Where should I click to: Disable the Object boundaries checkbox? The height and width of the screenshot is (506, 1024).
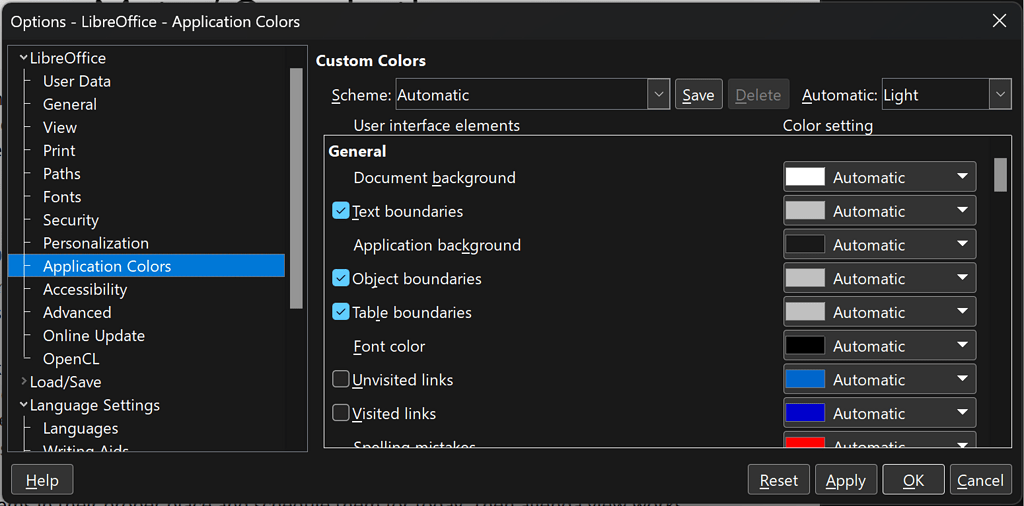tap(341, 279)
